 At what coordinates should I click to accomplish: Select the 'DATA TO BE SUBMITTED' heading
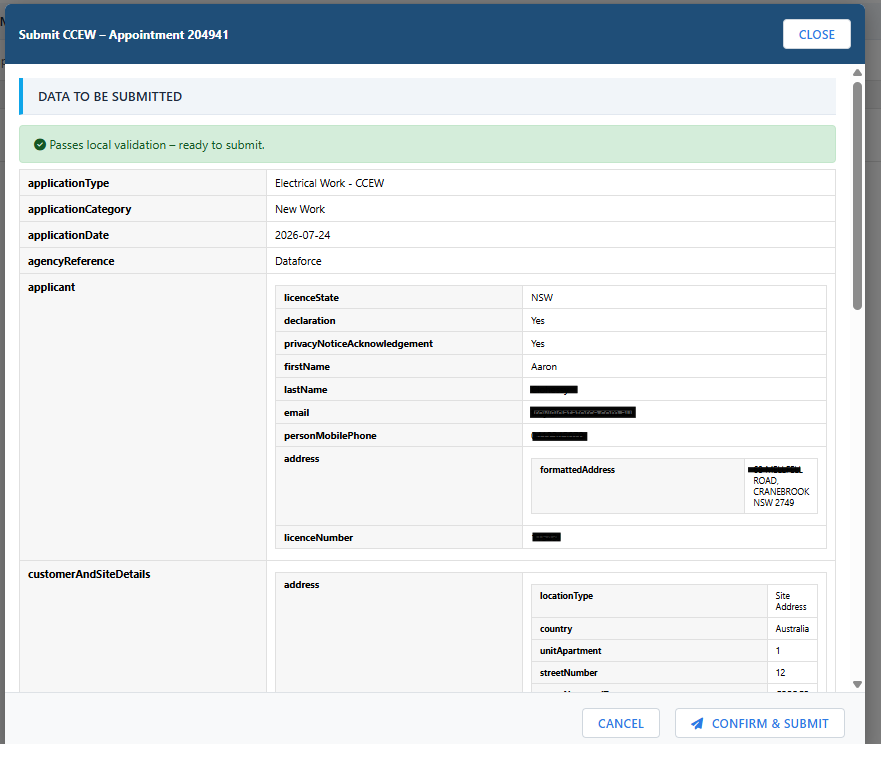click(110, 97)
